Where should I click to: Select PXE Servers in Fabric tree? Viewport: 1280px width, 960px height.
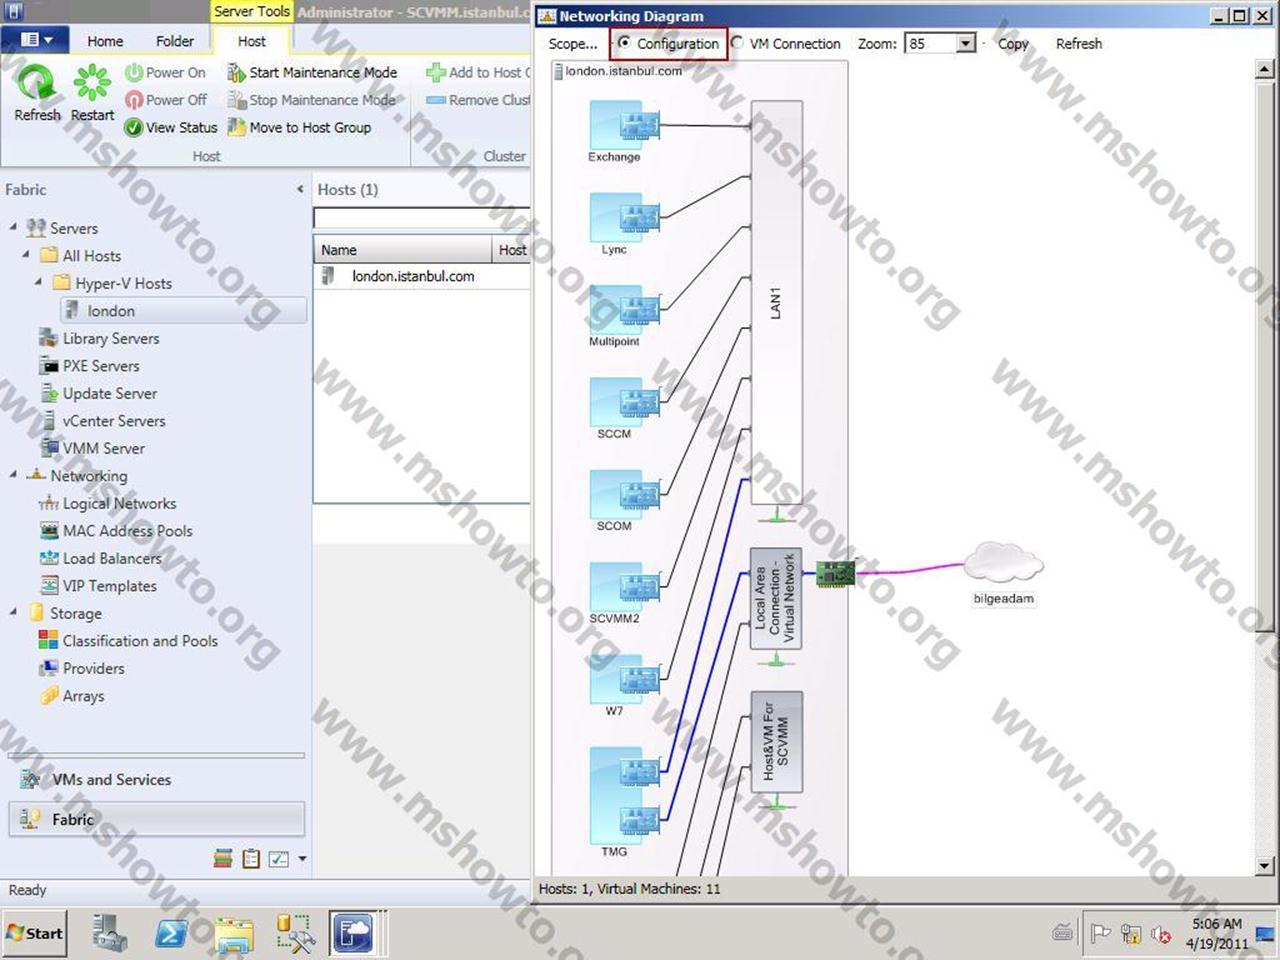[90, 366]
